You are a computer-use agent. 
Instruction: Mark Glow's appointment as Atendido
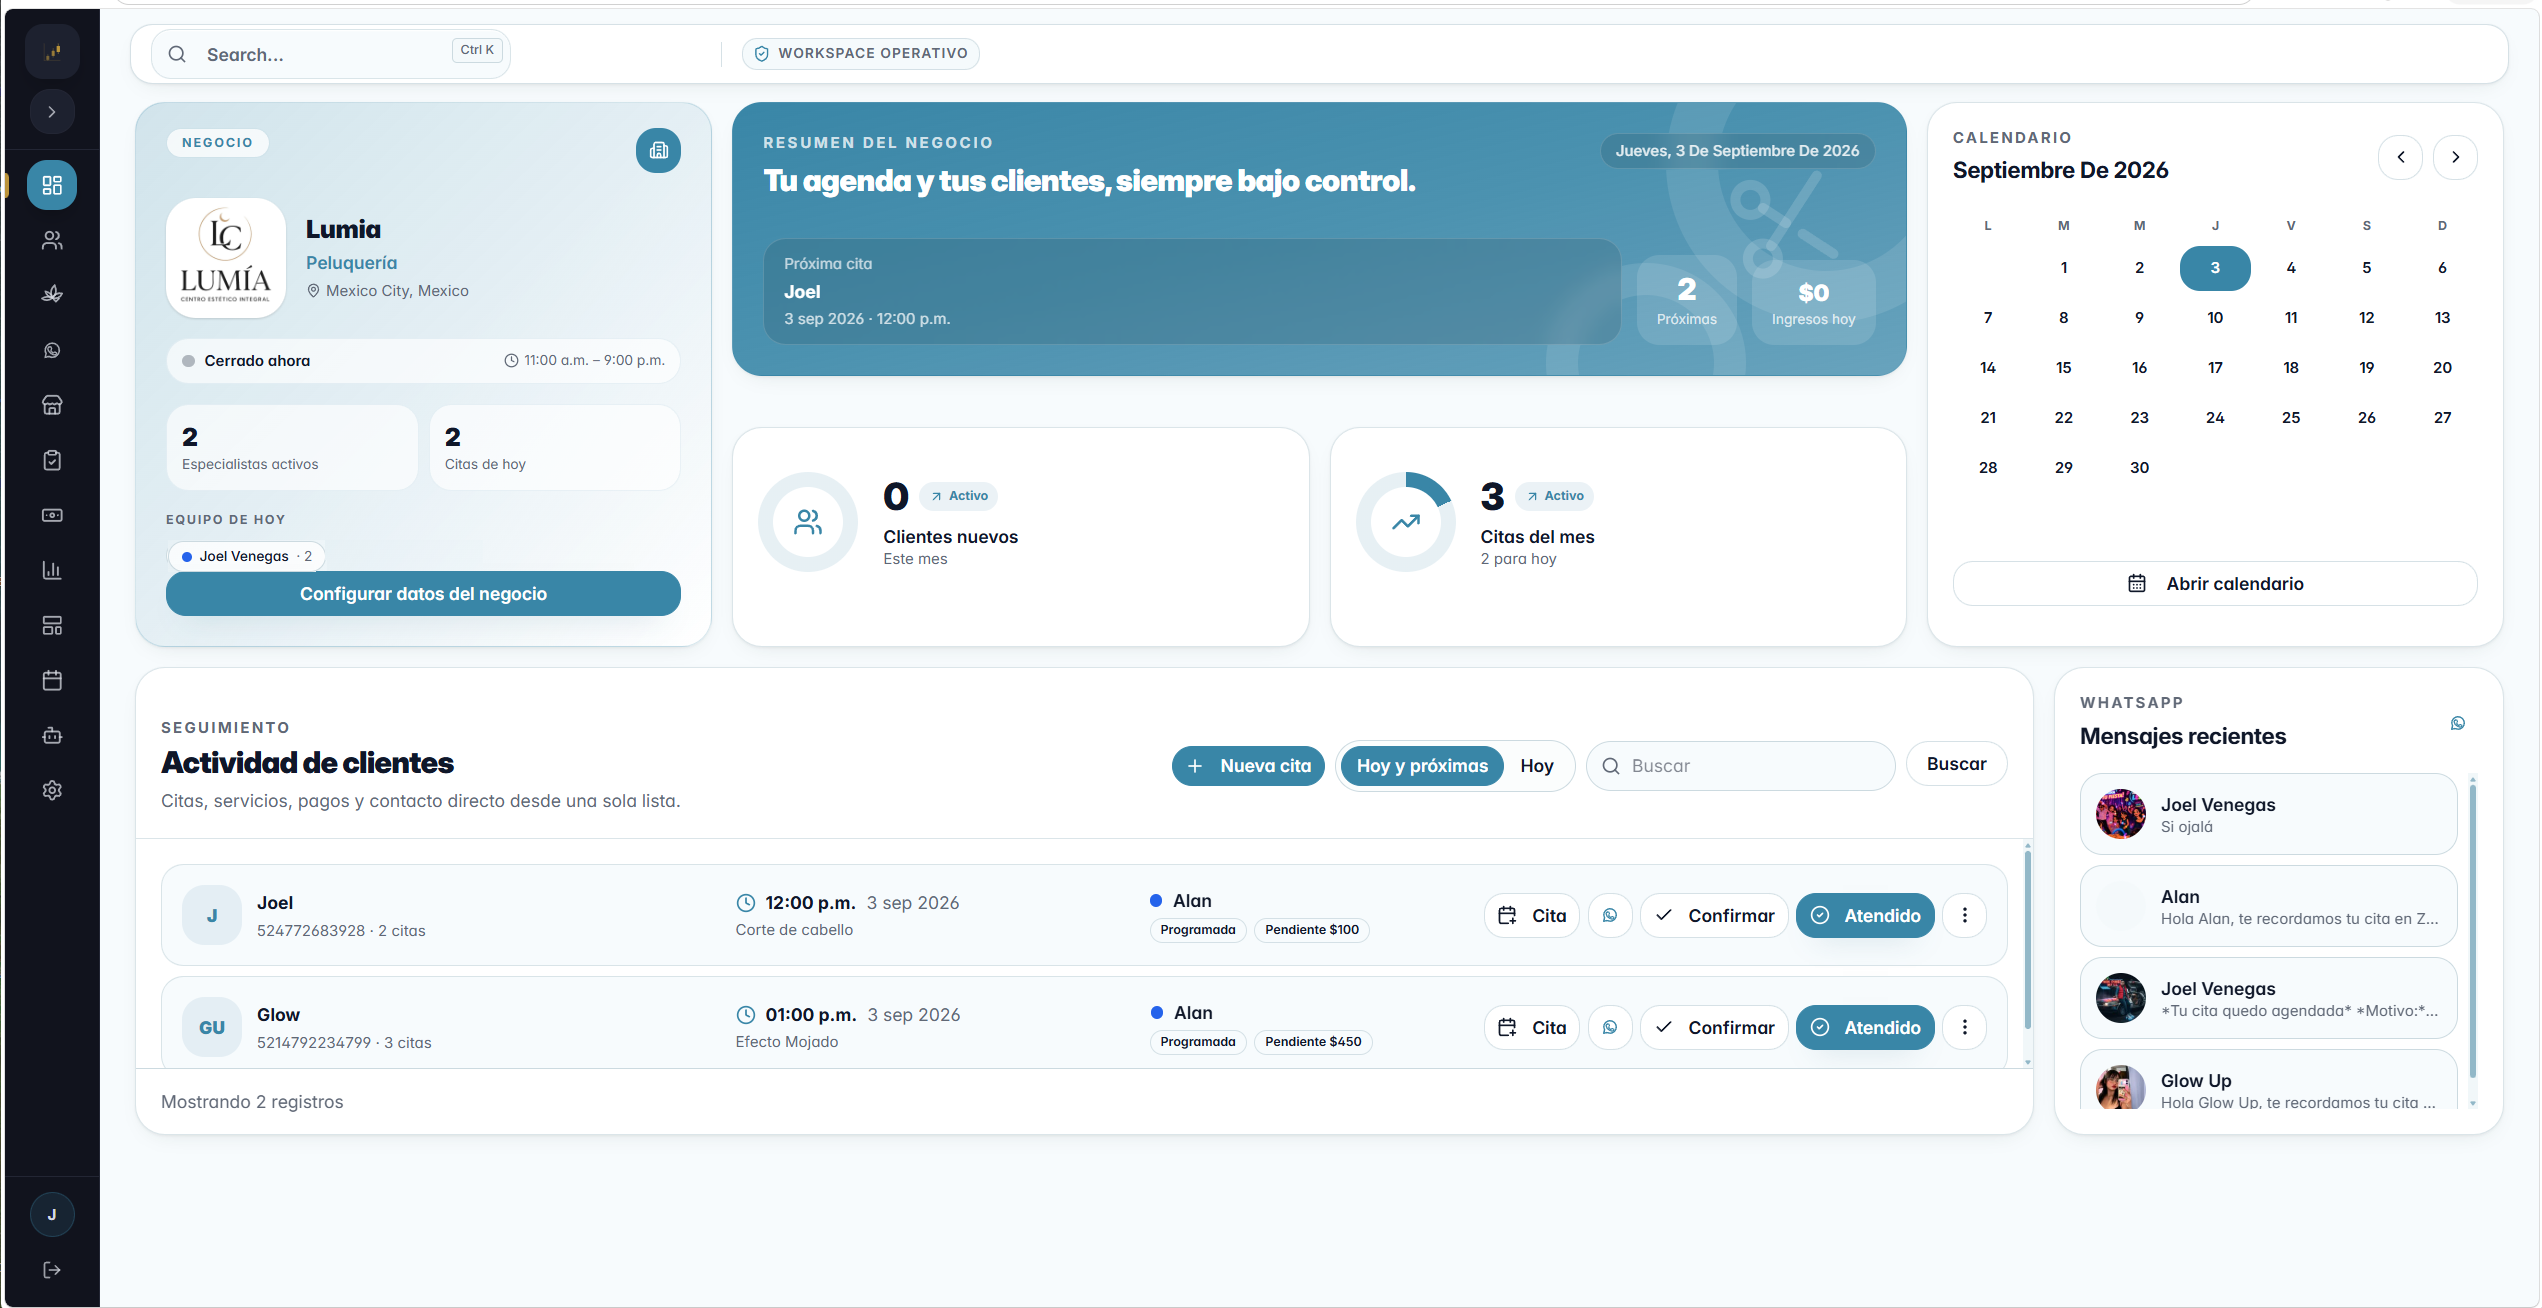[x=1865, y=1027]
